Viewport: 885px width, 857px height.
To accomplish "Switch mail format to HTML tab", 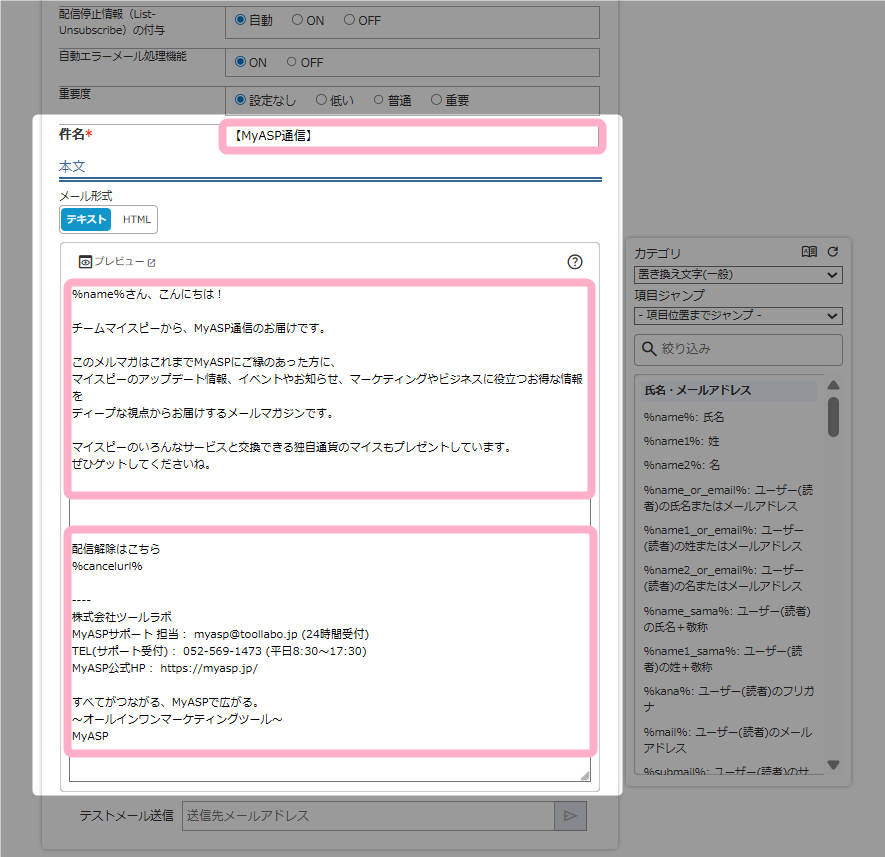I will coord(137,220).
